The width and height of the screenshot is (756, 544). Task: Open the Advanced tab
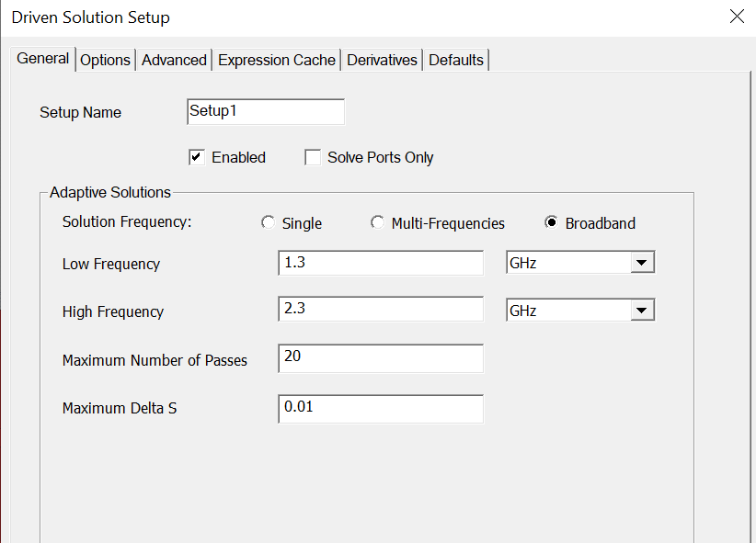[174, 60]
